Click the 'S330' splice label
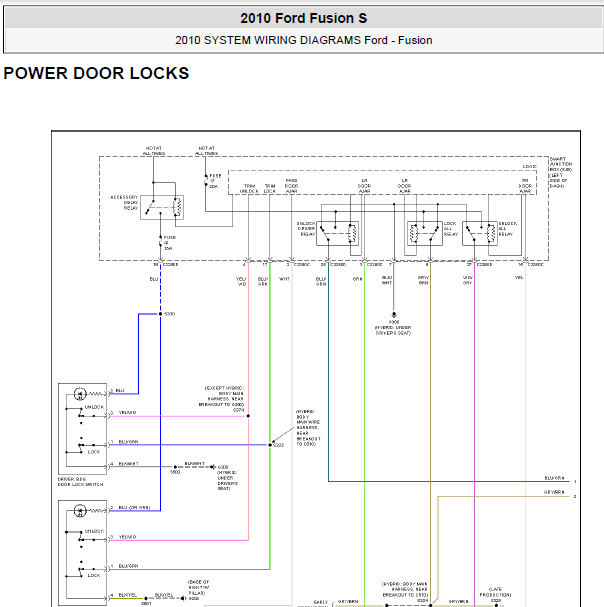Viewport: 604px width, 607px height. pyautogui.click(x=170, y=314)
